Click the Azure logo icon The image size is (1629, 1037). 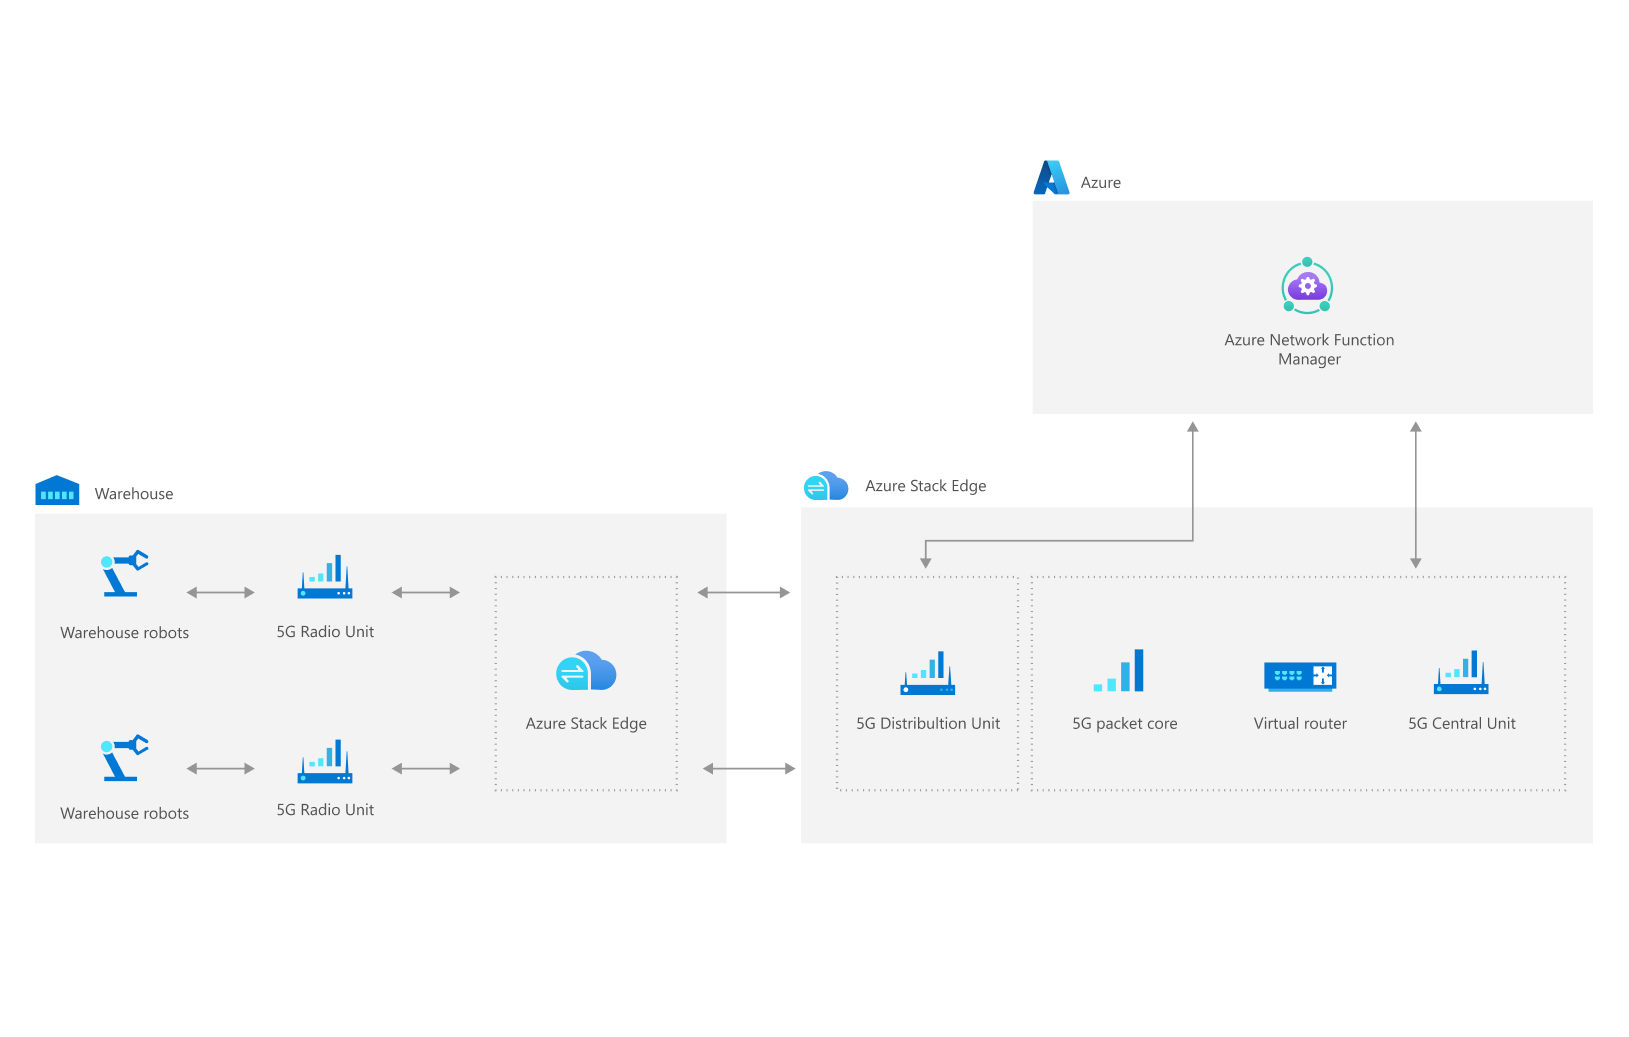1050,178
